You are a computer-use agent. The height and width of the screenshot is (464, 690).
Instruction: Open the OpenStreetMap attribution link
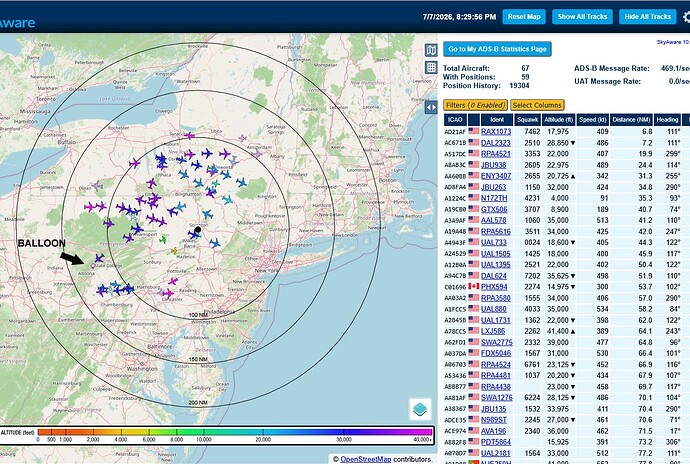[x=365, y=459]
